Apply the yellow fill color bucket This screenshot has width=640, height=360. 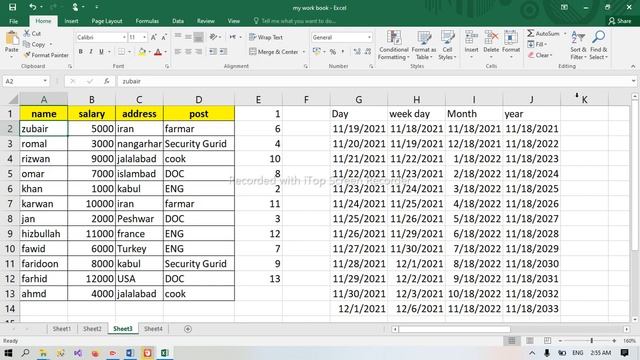click(x=142, y=52)
